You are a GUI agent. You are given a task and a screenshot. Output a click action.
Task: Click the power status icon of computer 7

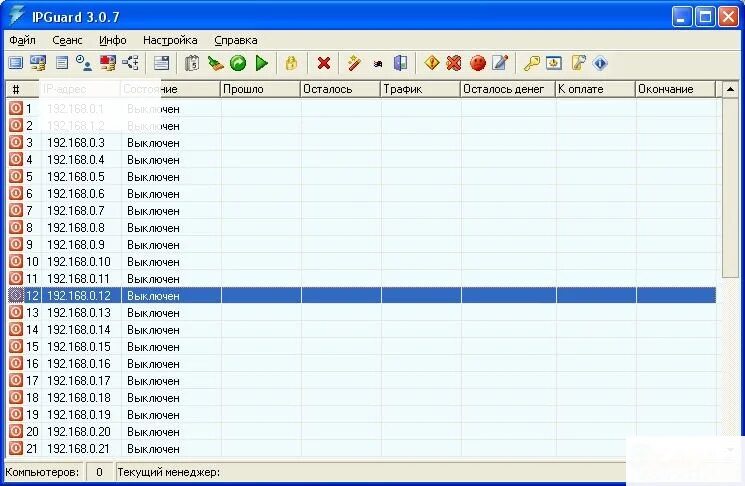(16, 210)
